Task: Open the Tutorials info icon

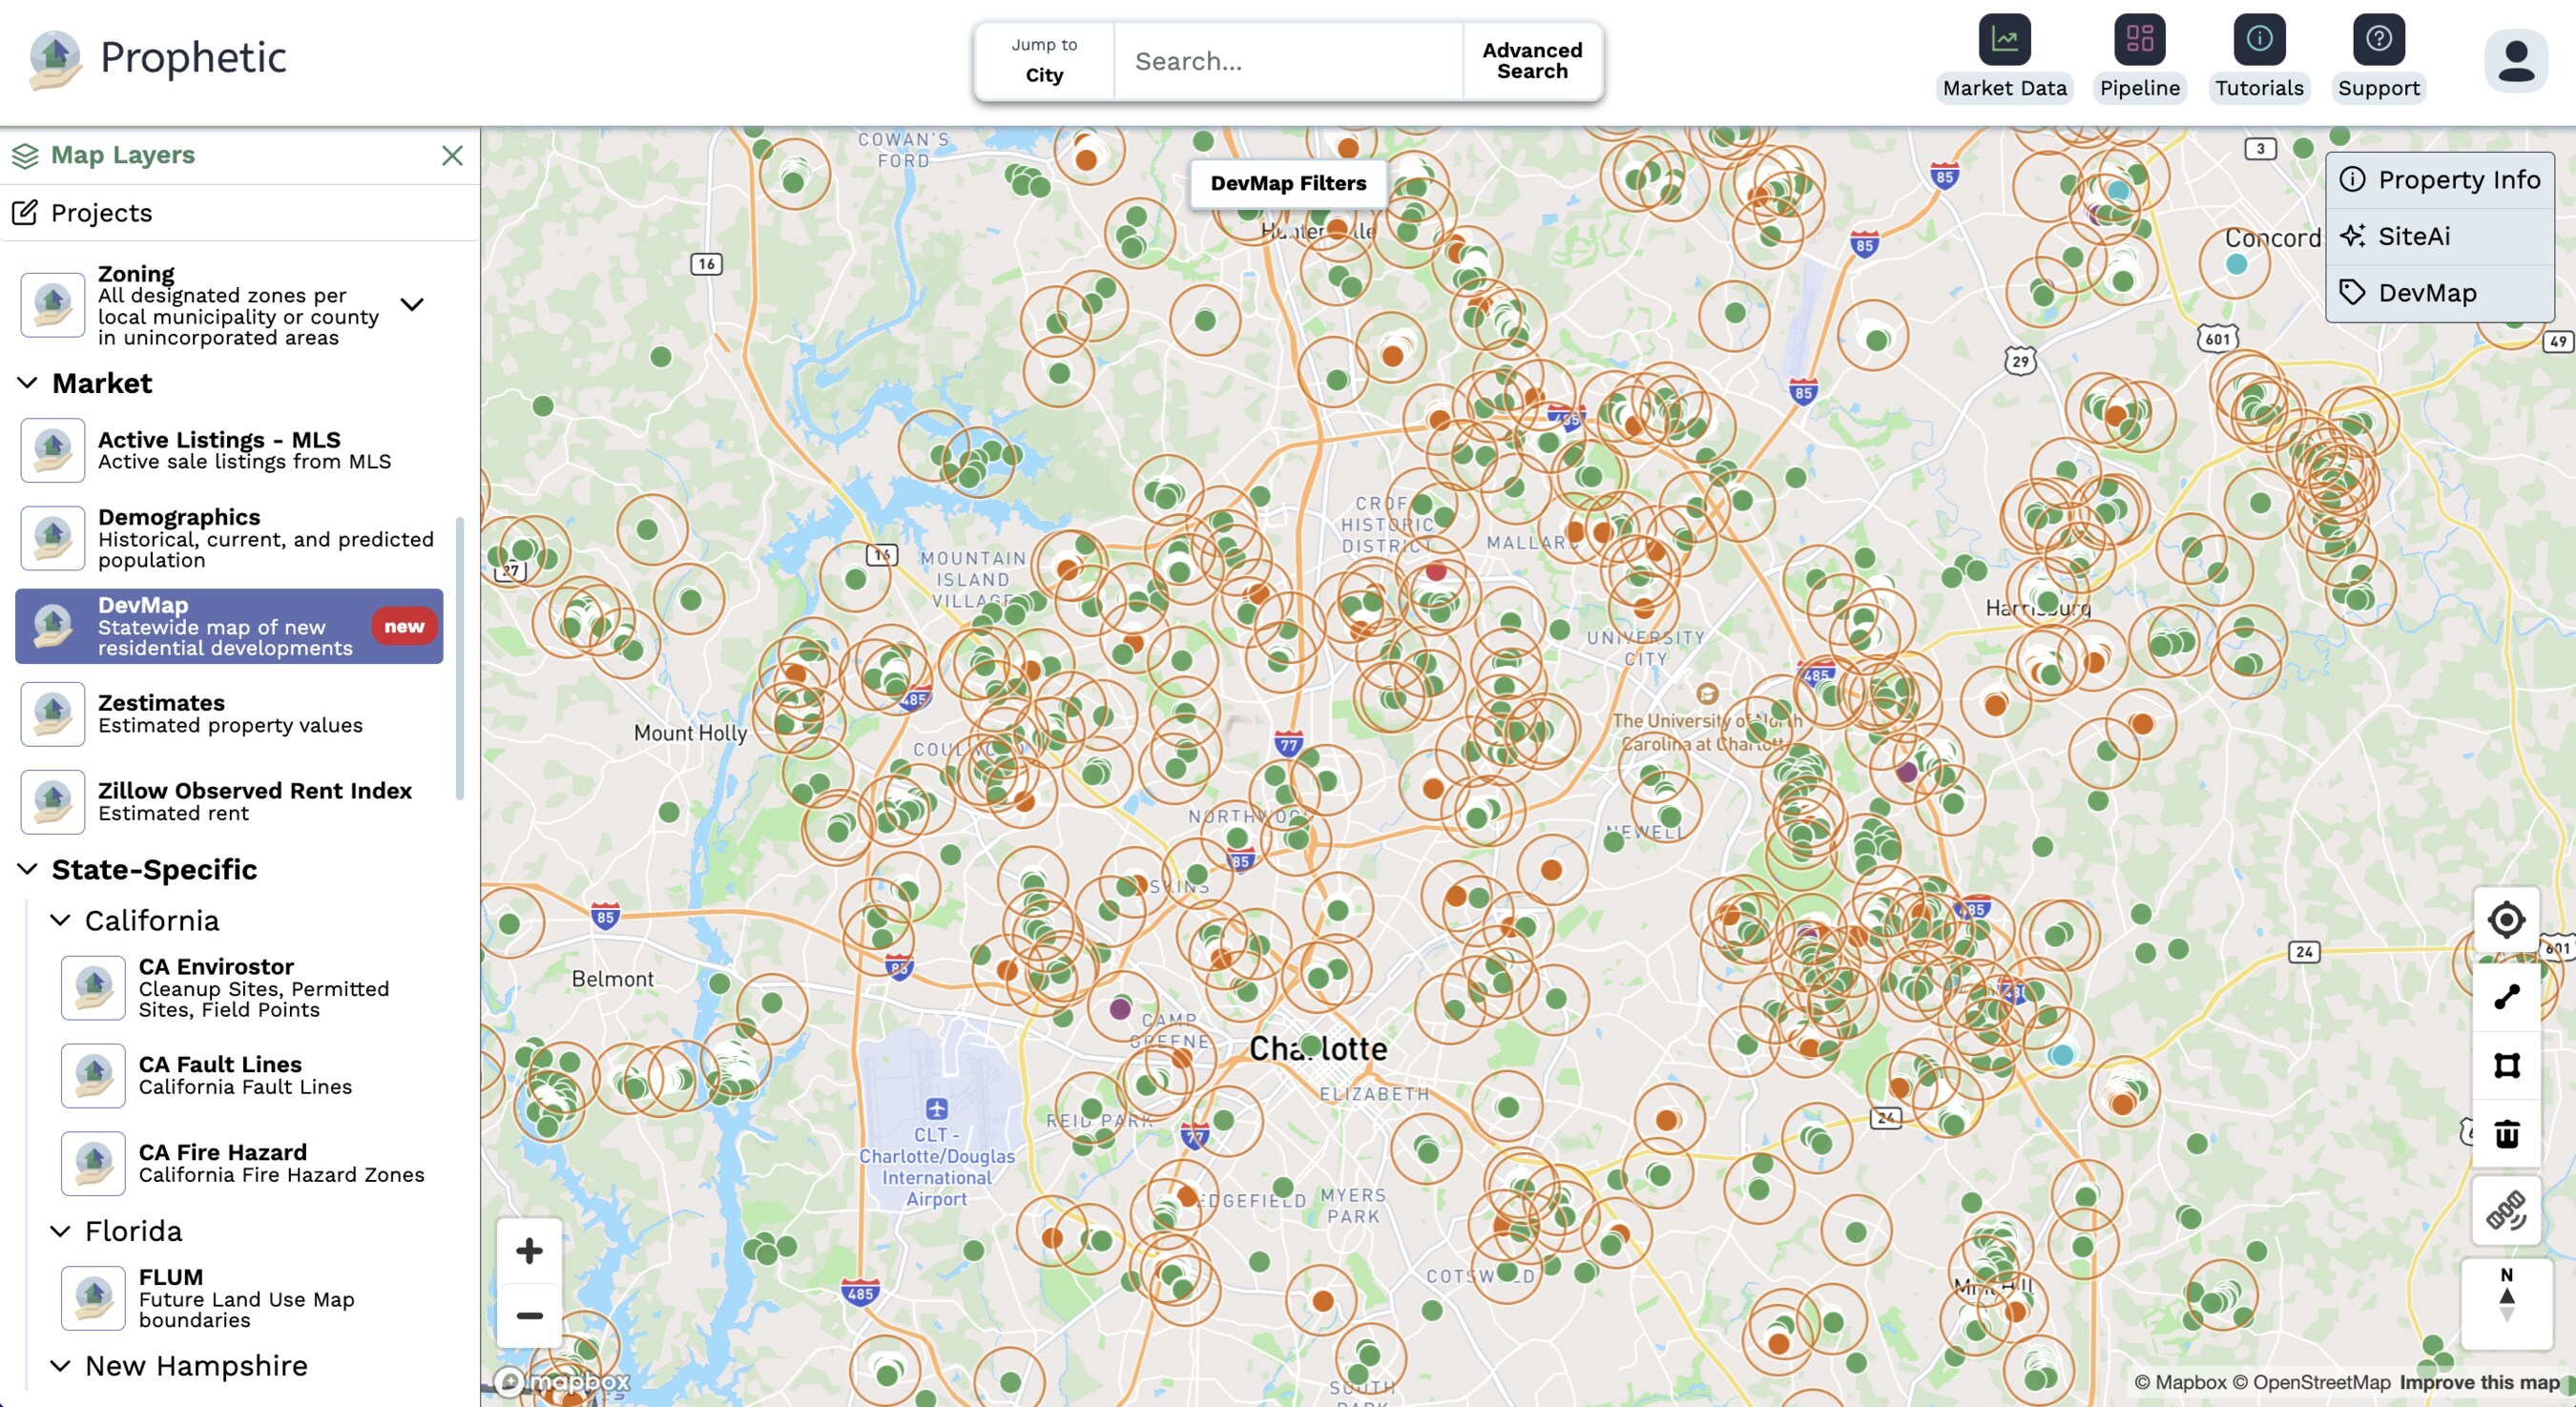Action: tap(2258, 40)
